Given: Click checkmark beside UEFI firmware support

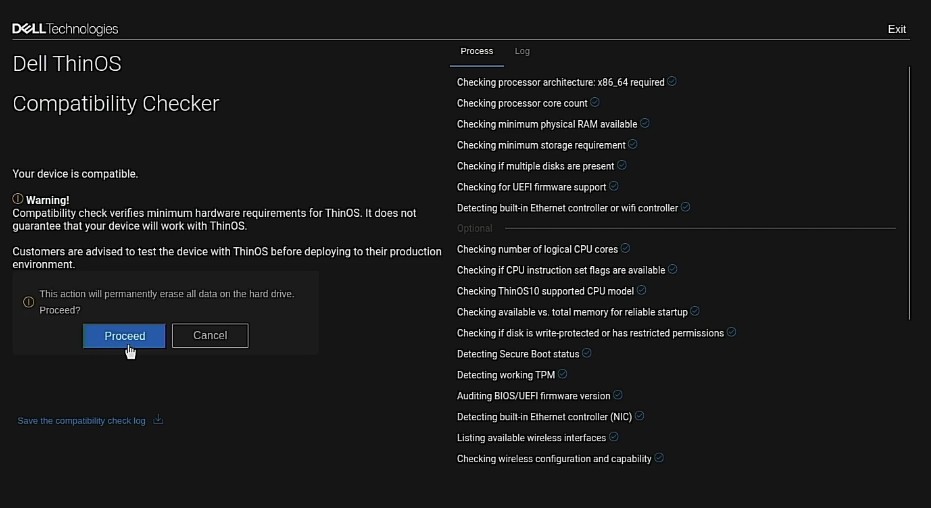Looking at the screenshot, I should pos(614,187).
